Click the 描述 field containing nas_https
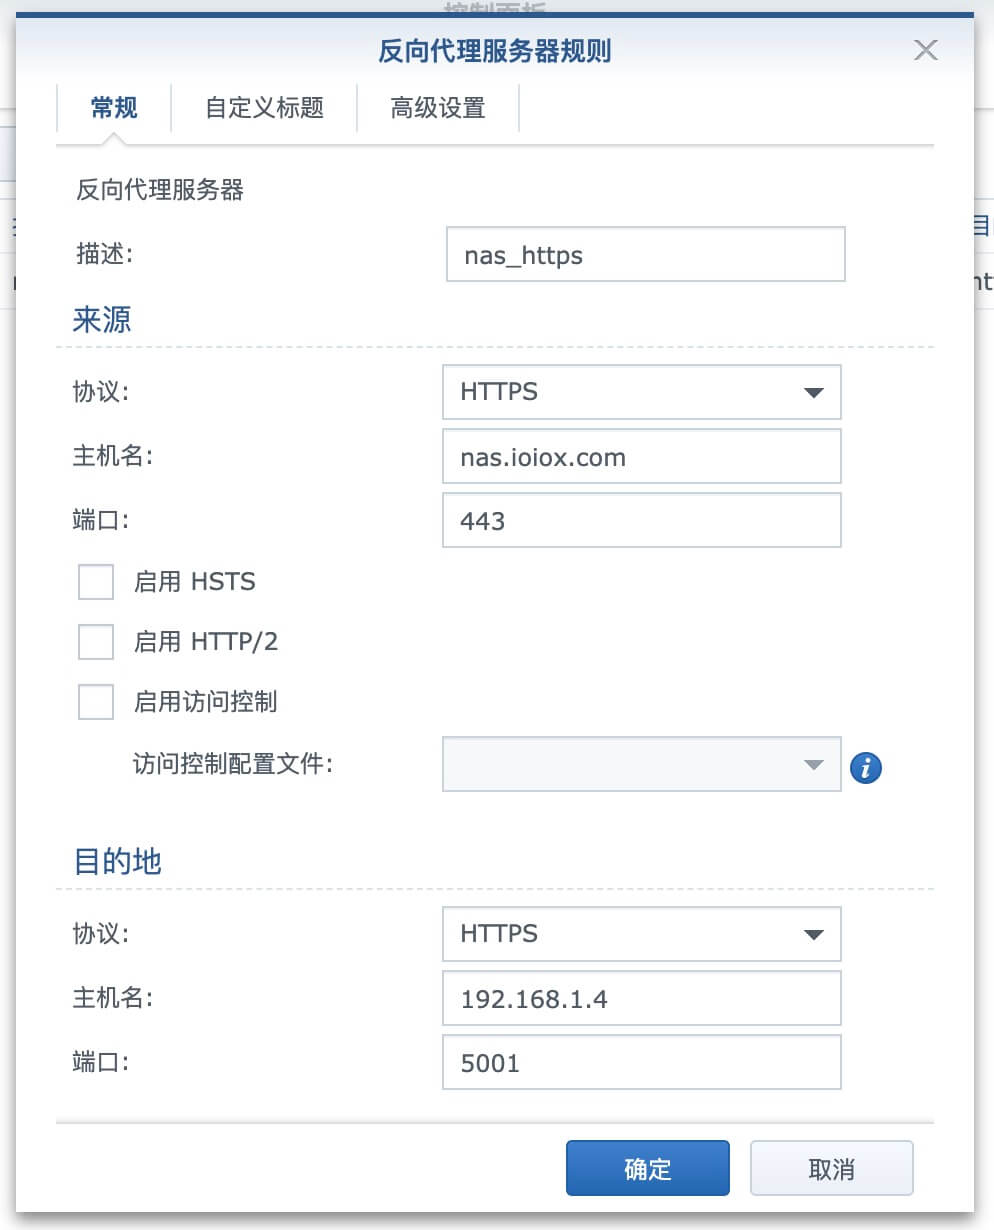Screen dimensions: 994x1230 [x=645, y=255]
